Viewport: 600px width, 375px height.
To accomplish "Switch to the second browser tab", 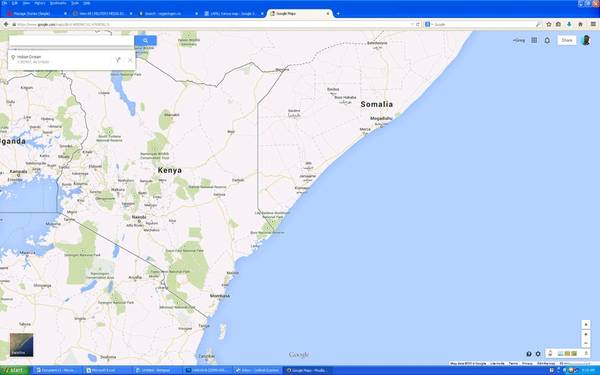I will 102,13.
